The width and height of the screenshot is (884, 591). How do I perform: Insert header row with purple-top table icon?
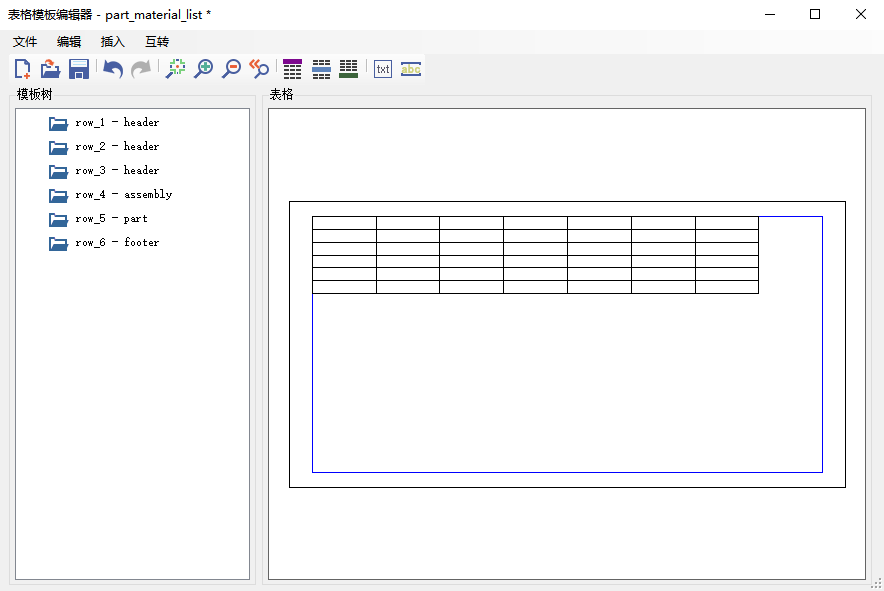coord(292,69)
